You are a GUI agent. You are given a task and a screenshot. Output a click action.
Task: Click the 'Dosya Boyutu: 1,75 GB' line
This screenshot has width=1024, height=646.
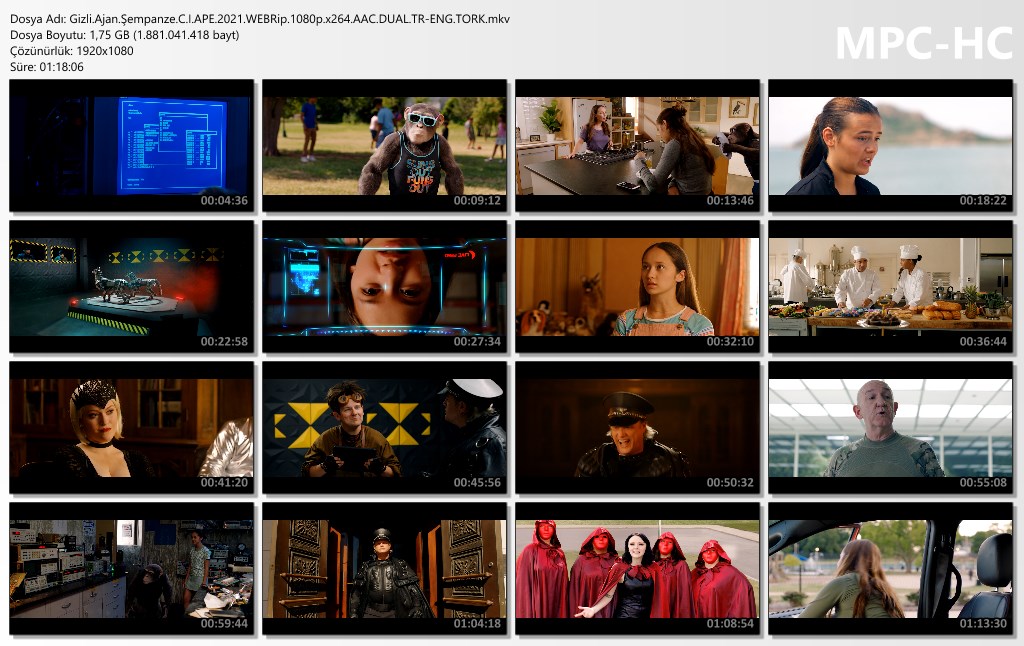125,35
